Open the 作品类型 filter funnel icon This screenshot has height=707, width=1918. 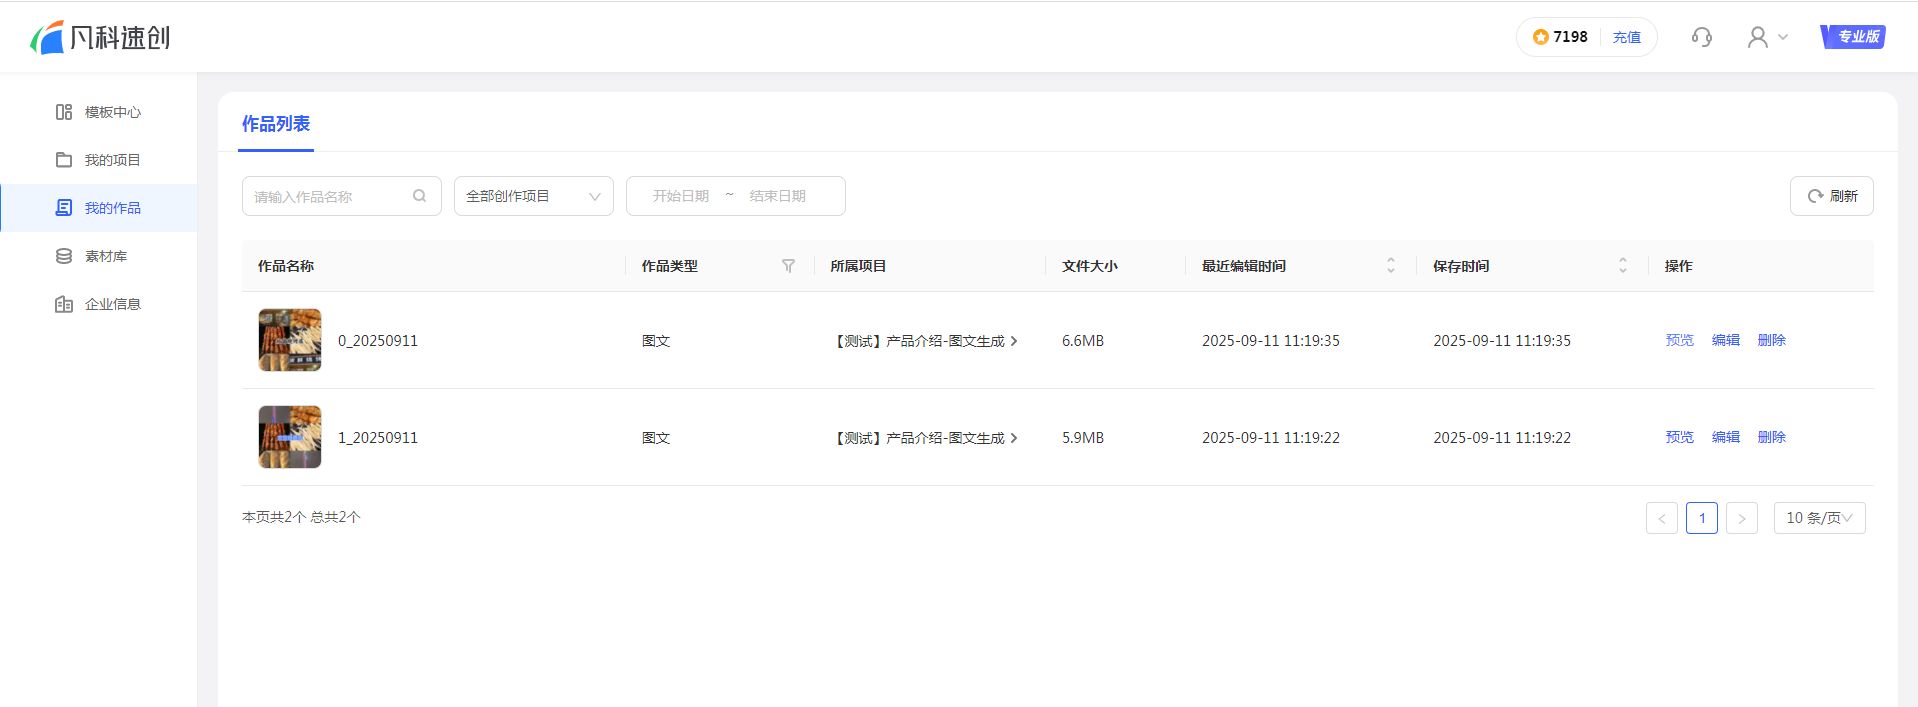tap(788, 266)
